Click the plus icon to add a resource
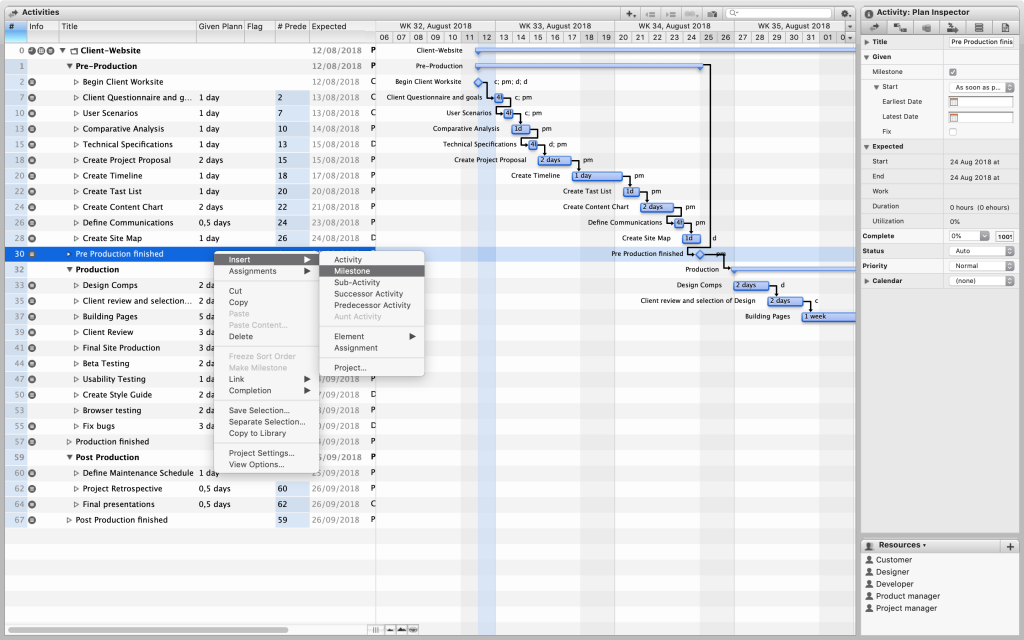Image resolution: width=1024 pixels, height=640 pixels. coord(1010,546)
